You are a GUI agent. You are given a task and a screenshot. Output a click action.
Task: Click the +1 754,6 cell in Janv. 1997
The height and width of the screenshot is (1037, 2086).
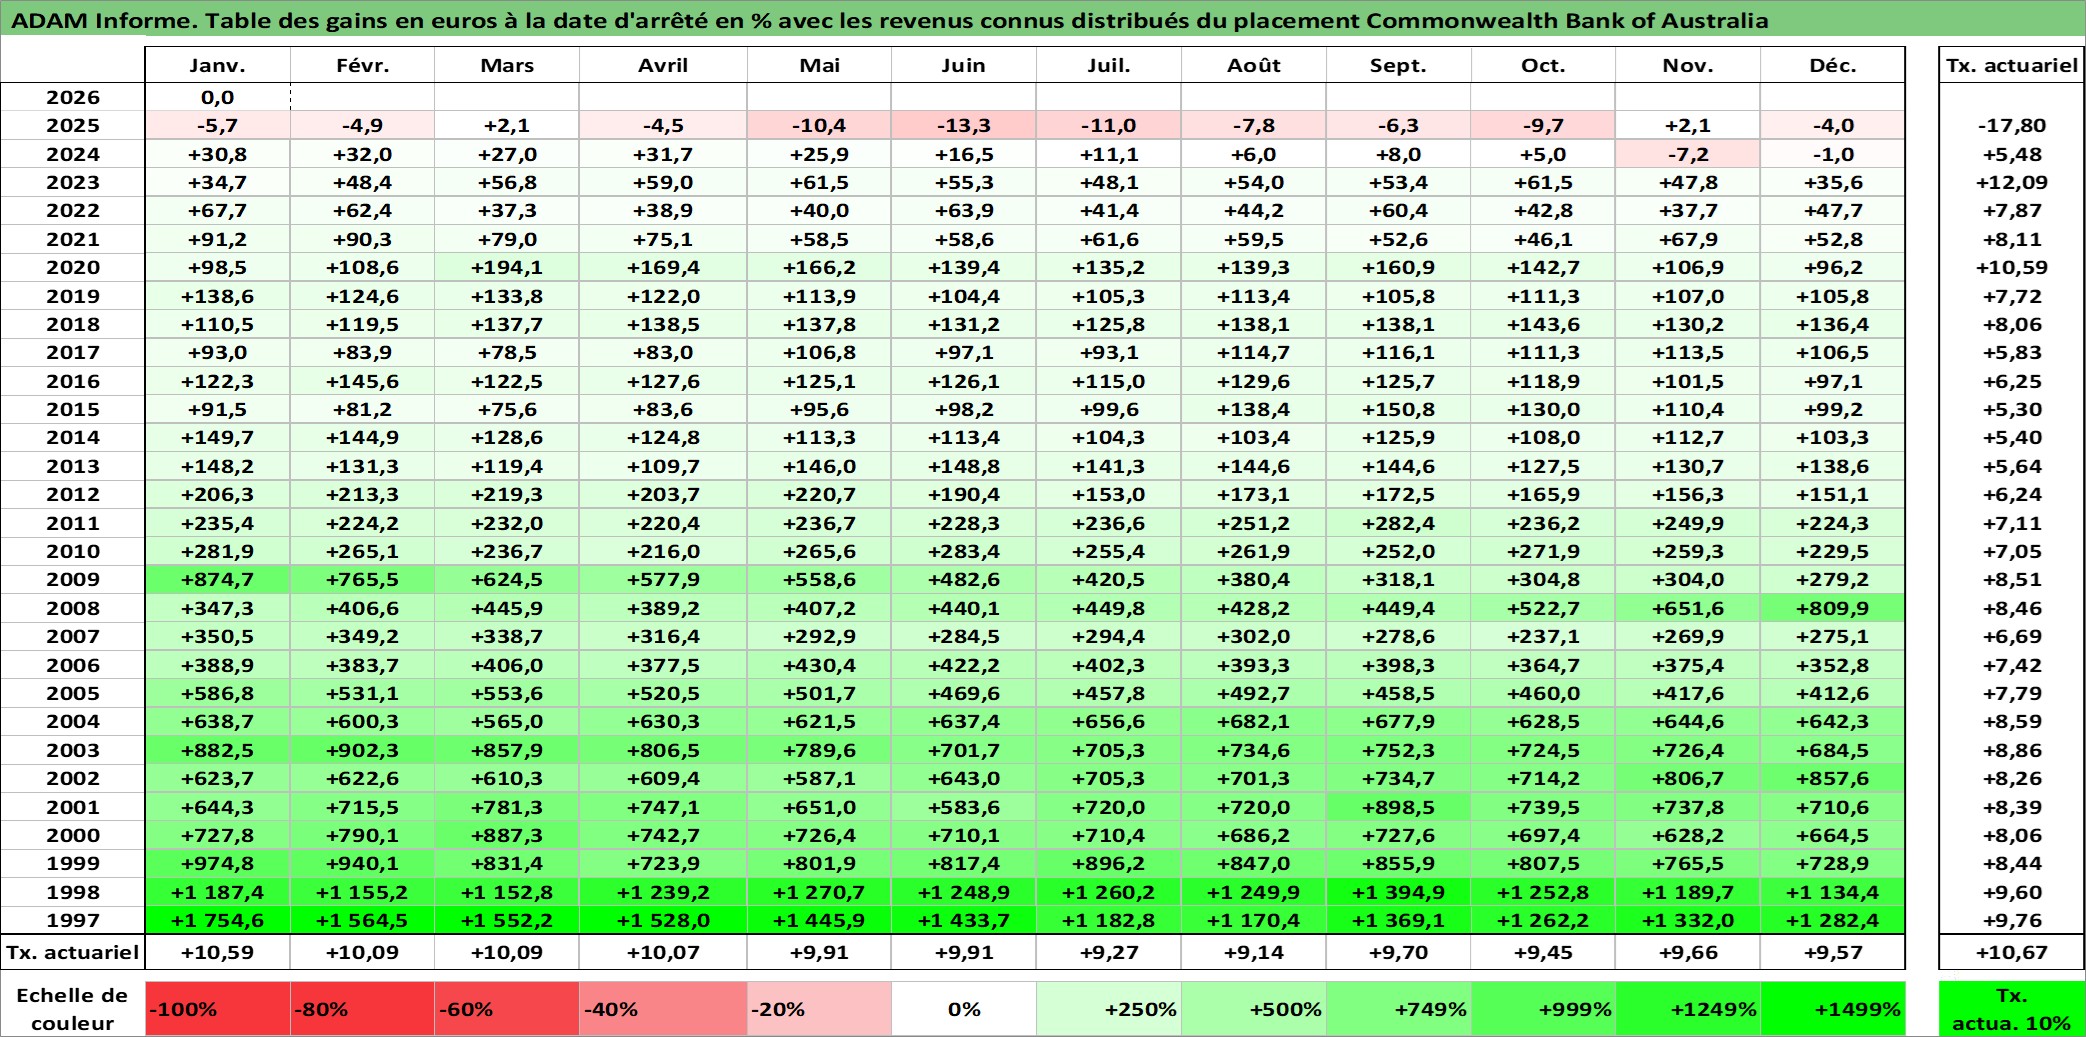point(218,920)
